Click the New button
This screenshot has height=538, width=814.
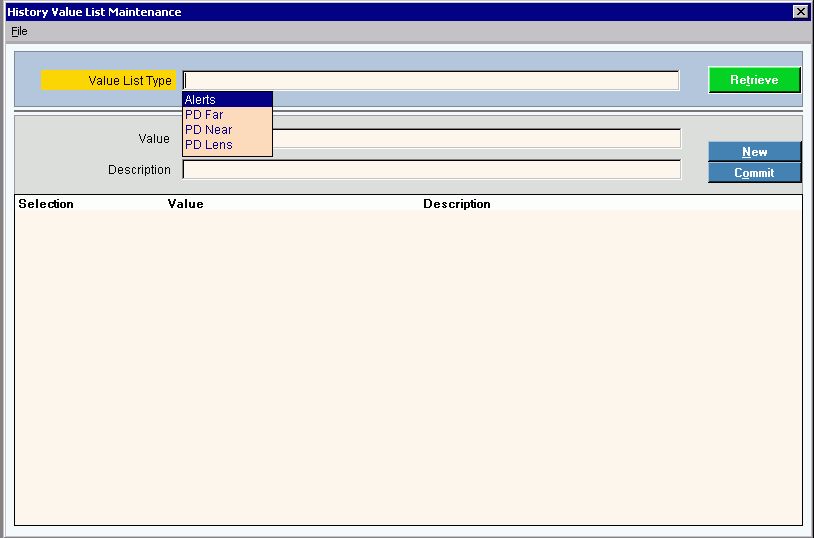point(754,152)
